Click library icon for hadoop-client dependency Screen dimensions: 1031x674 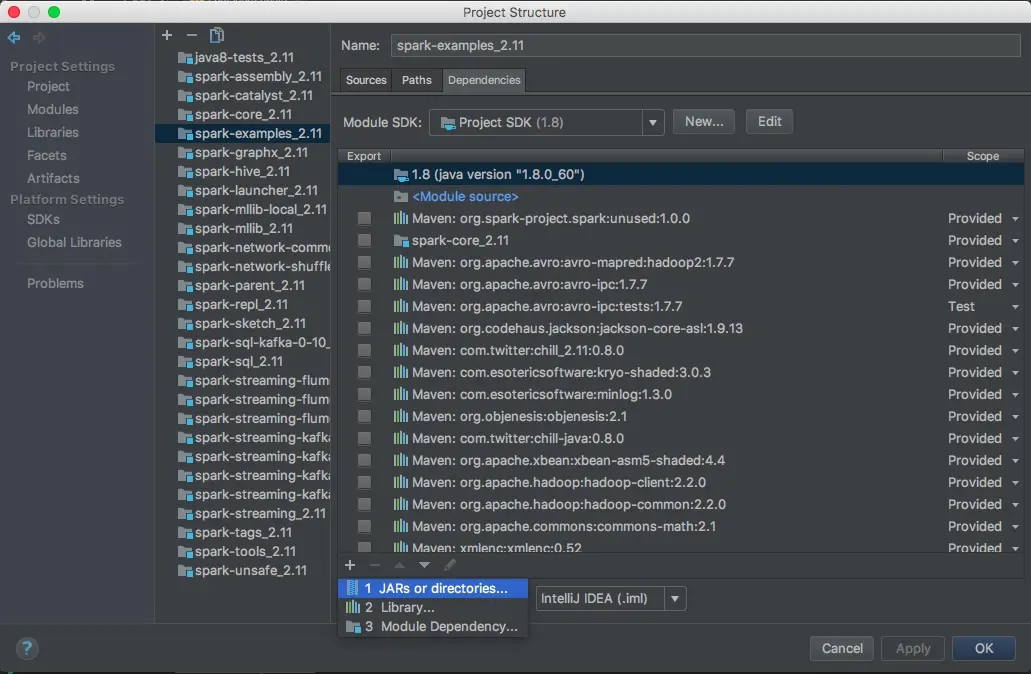(x=400, y=482)
